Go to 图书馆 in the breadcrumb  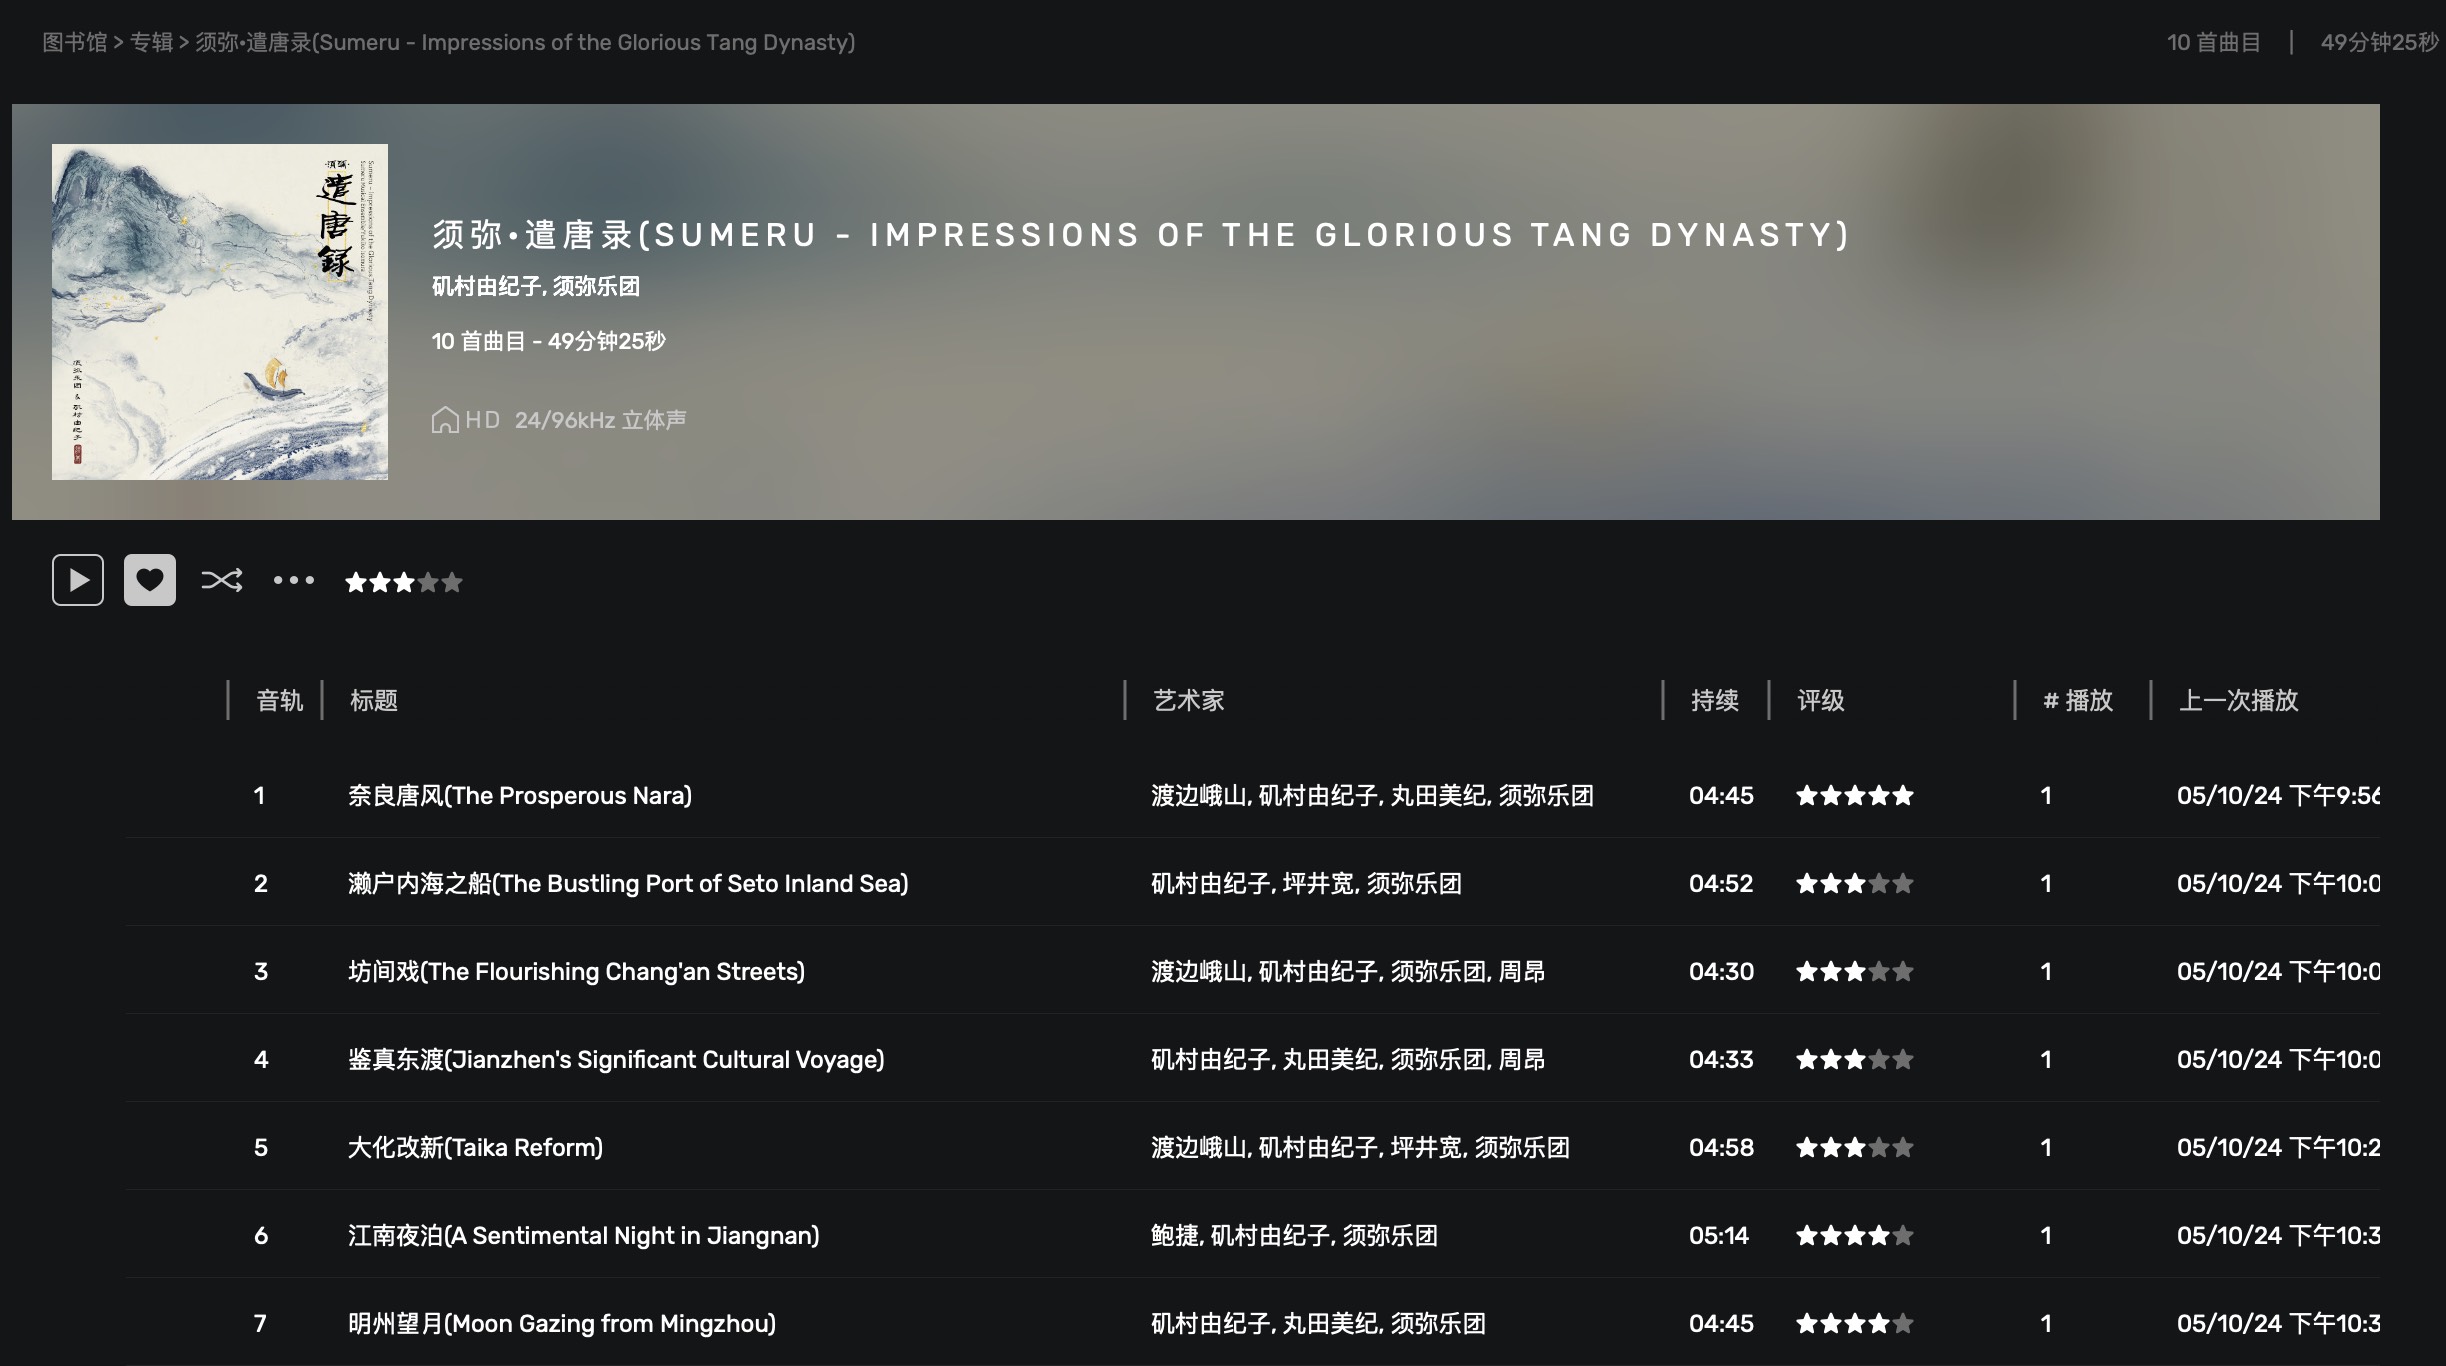[74, 42]
